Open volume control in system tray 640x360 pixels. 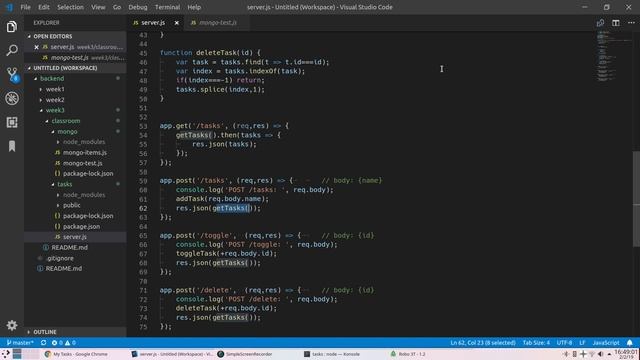(x=600, y=354)
